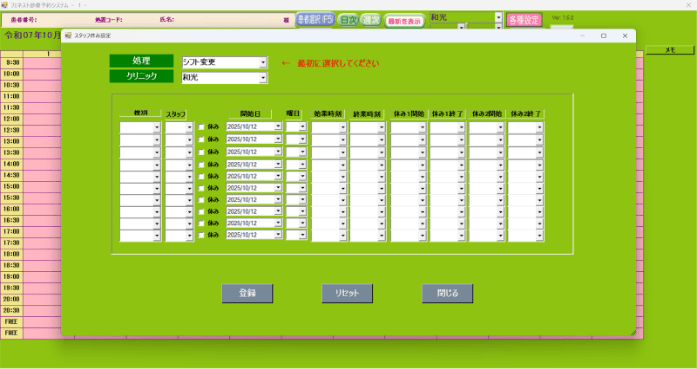Click the 職種 column header
697x369 pixels.
(x=140, y=113)
